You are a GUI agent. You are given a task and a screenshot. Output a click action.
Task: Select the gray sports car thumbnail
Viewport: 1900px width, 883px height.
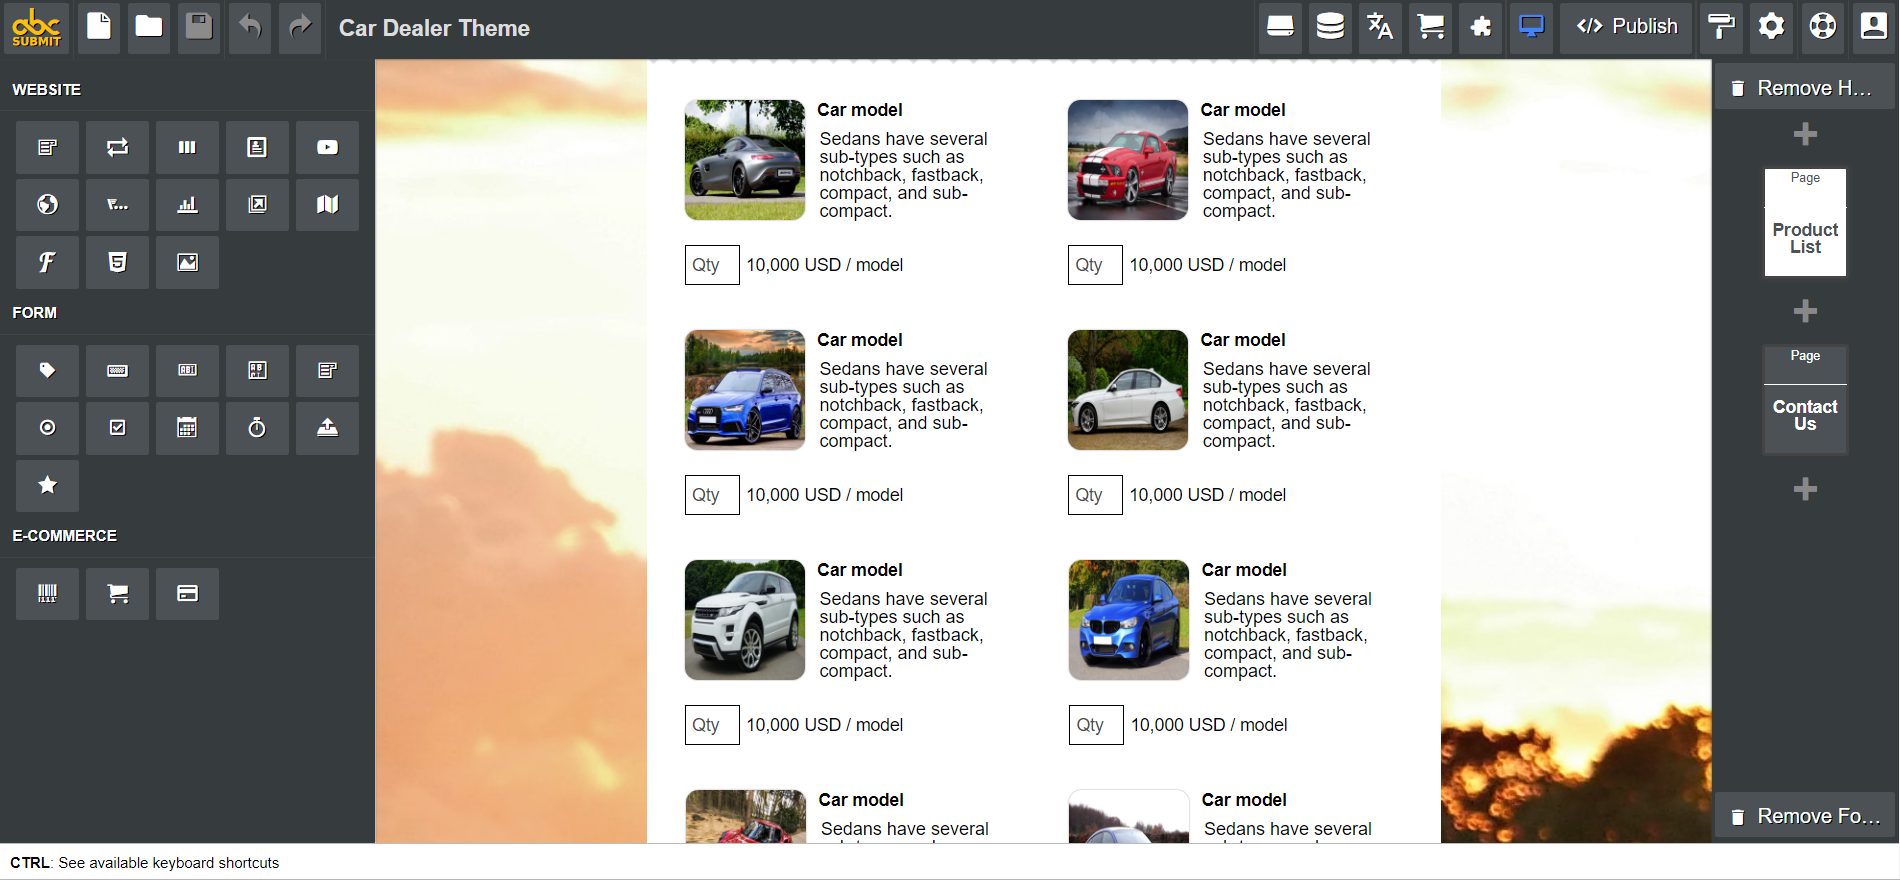click(x=745, y=160)
